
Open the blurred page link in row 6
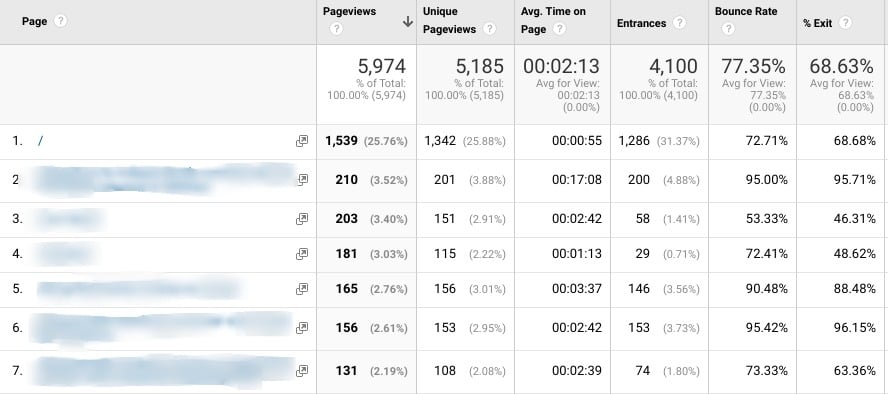pyautogui.click(x=161, y=328)
